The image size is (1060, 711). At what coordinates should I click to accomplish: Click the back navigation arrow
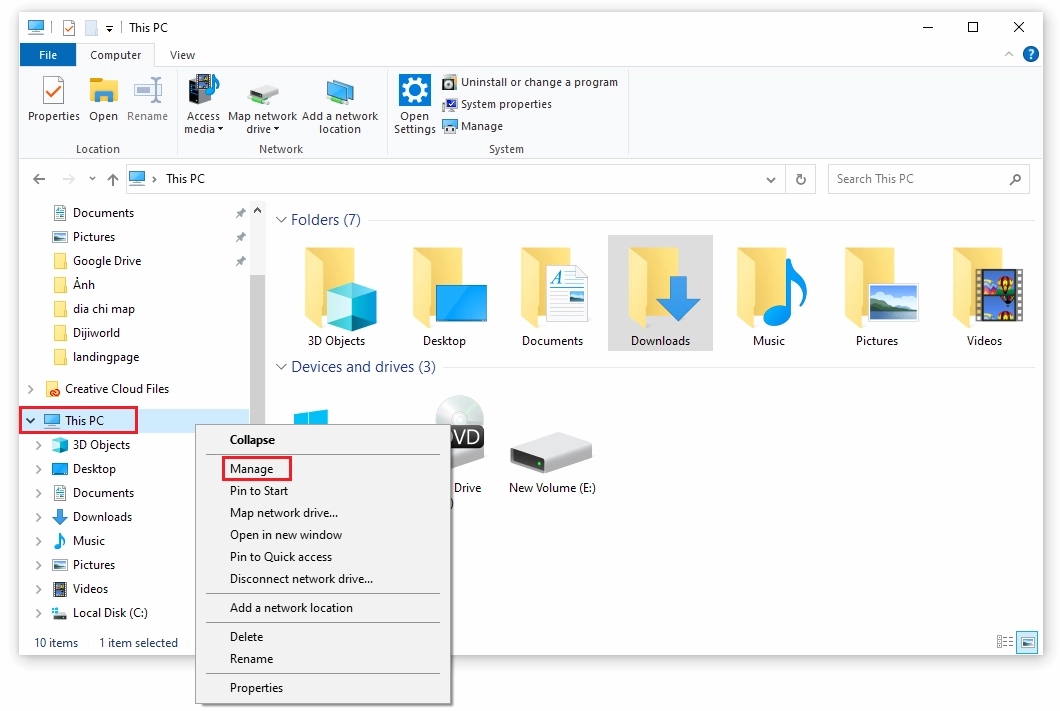[x=38, y=179]
